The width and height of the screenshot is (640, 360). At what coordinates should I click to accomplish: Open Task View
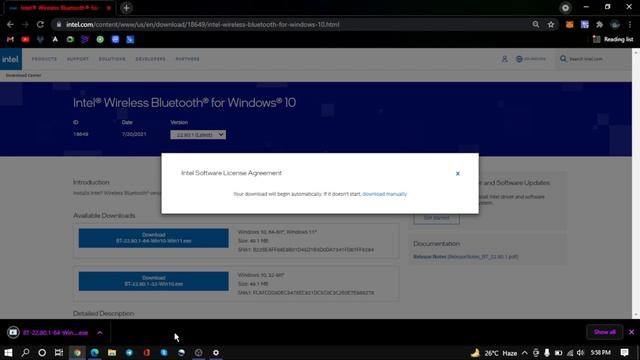click(x=59, y=353)
